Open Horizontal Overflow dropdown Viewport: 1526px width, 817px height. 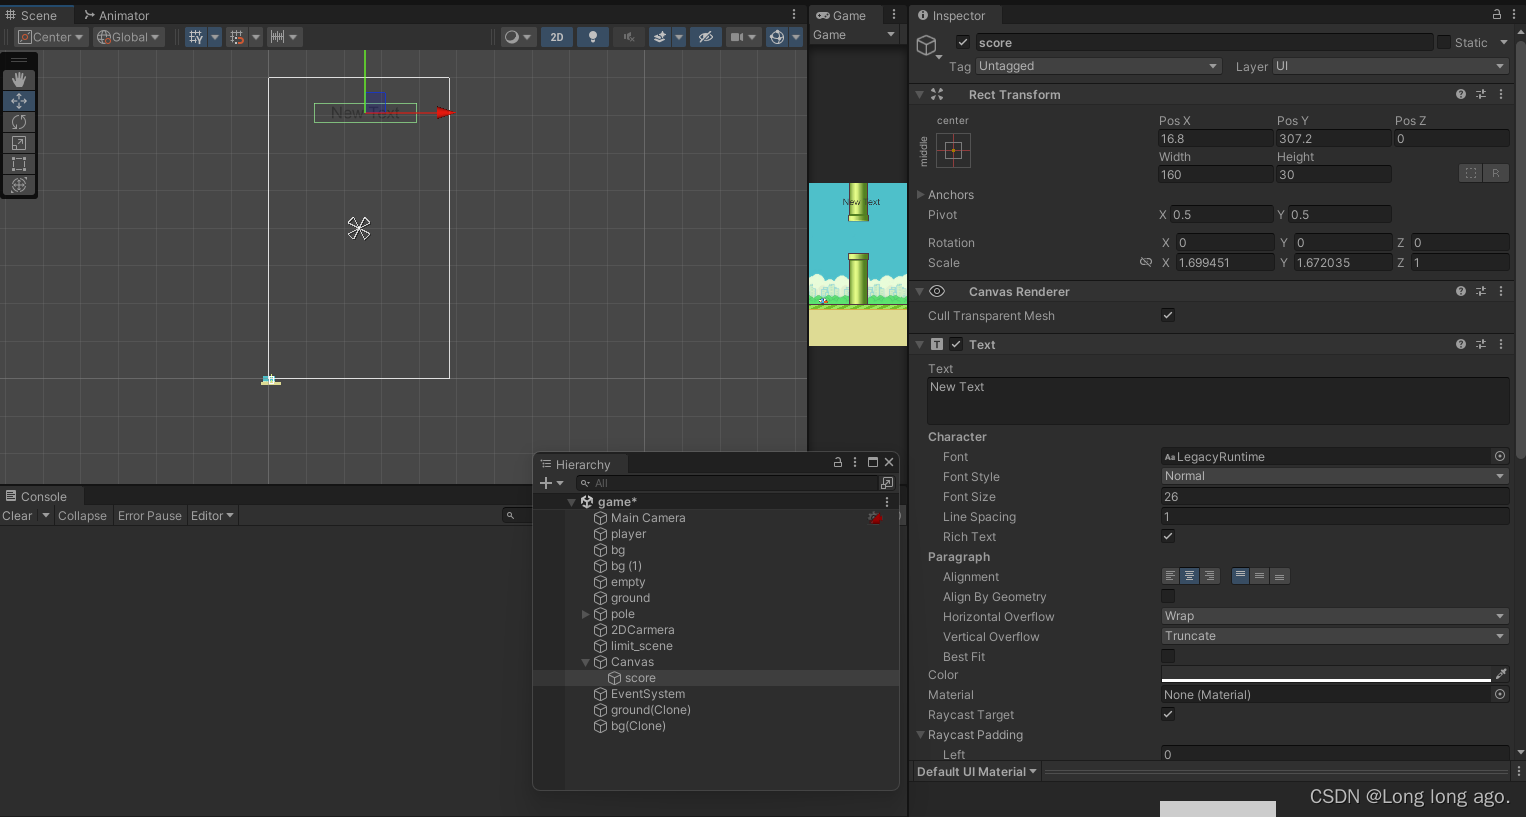[x=1335, y=616]
